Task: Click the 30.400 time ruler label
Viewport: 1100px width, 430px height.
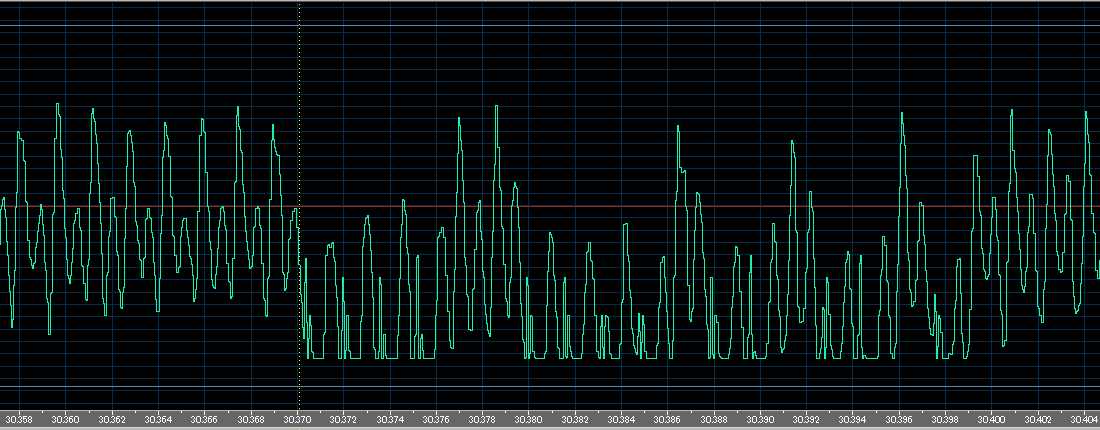Action: [992, 419]
